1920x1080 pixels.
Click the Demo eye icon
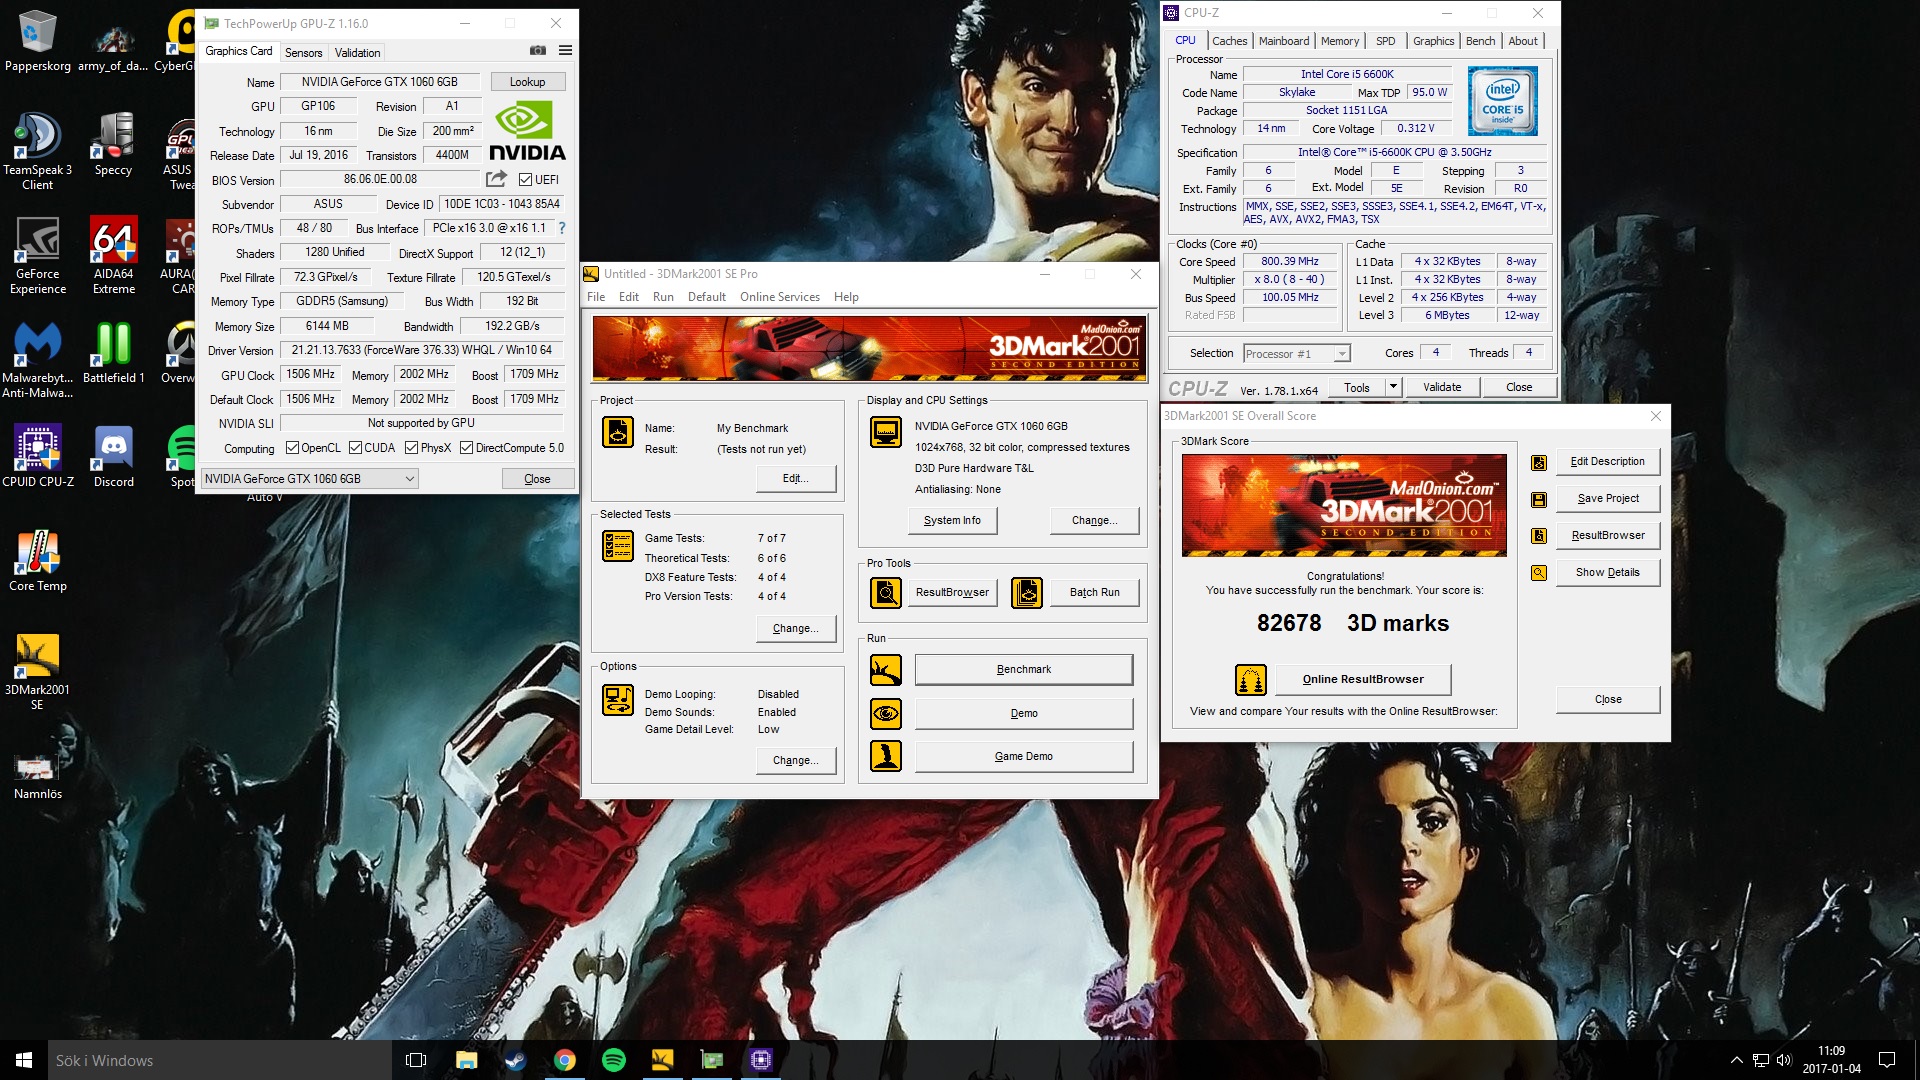tap(886, 713)
